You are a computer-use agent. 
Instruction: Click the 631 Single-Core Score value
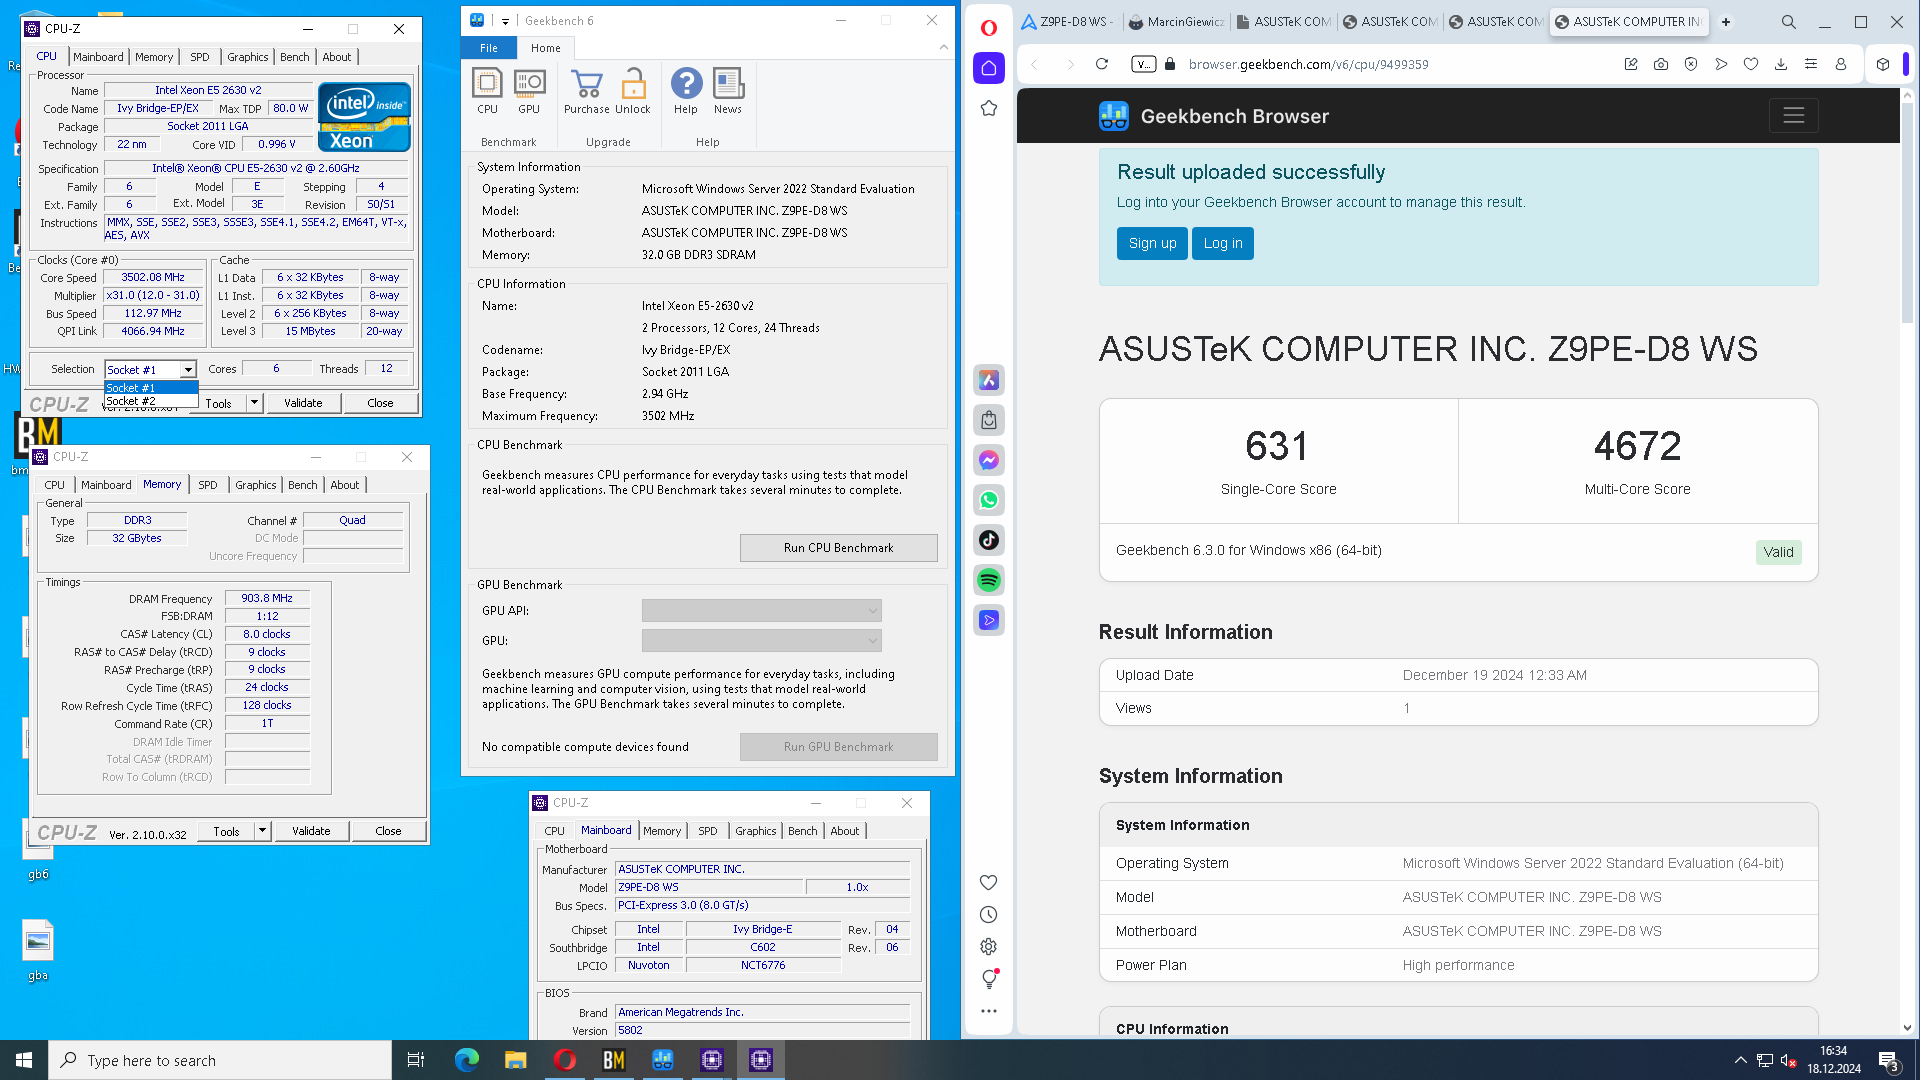point(1277,446)
